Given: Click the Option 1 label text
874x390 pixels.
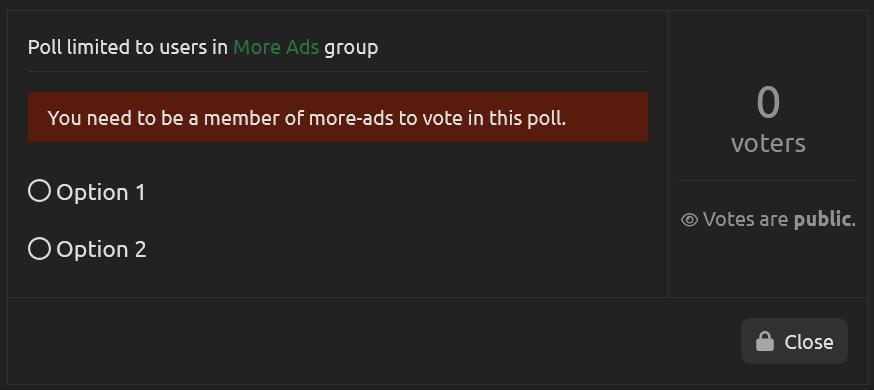Looking at the screenshot, I should 101,192.
